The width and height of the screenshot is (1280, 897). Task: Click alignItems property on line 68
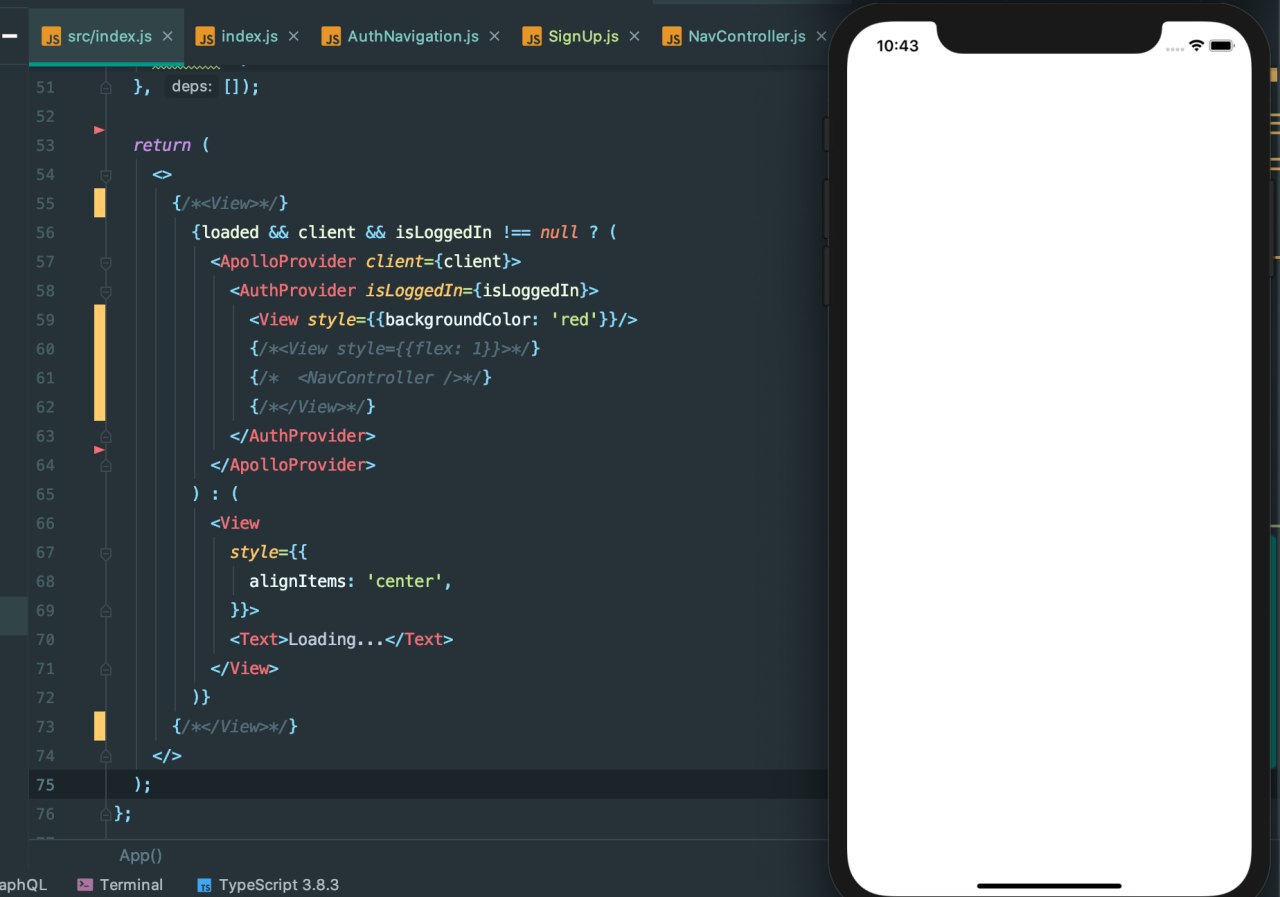pos(298,581)
